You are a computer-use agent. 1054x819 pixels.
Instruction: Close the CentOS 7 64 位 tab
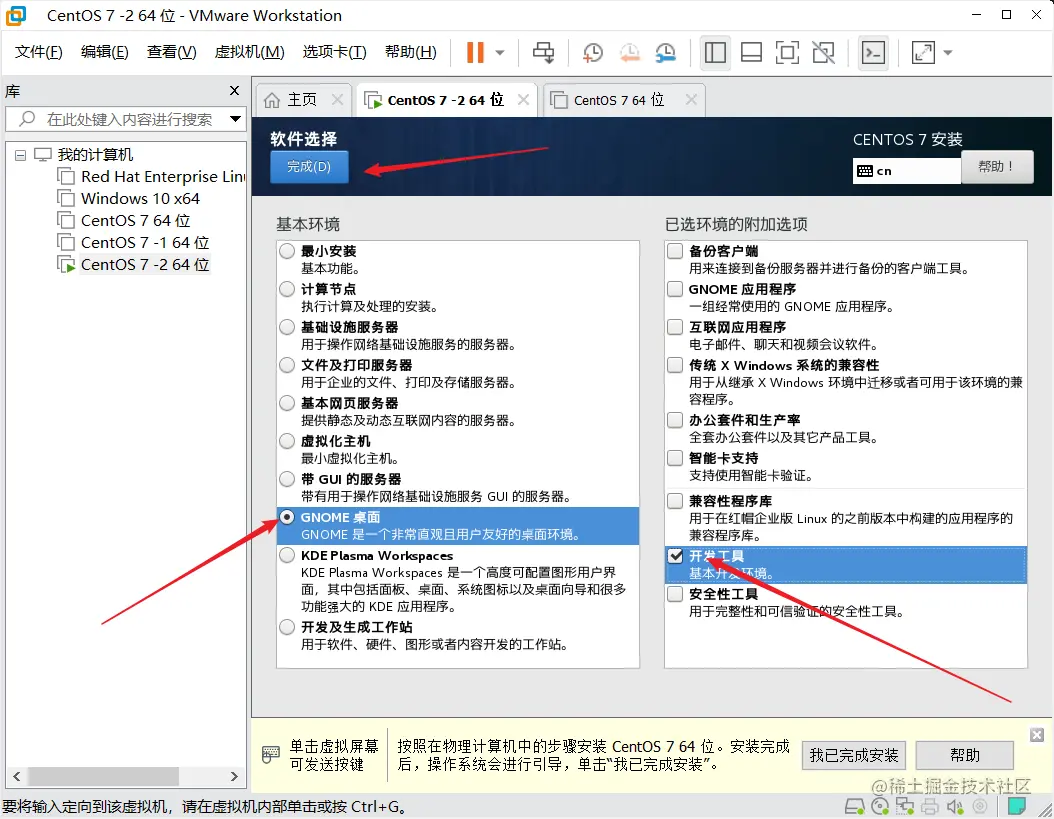(x=691, y=100)
